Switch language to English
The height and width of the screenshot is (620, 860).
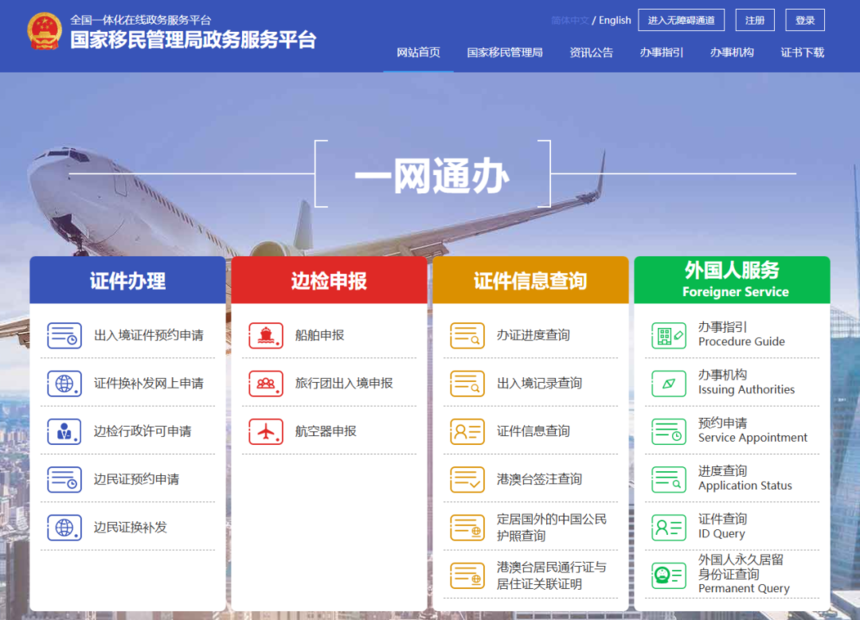click(615, 20)
